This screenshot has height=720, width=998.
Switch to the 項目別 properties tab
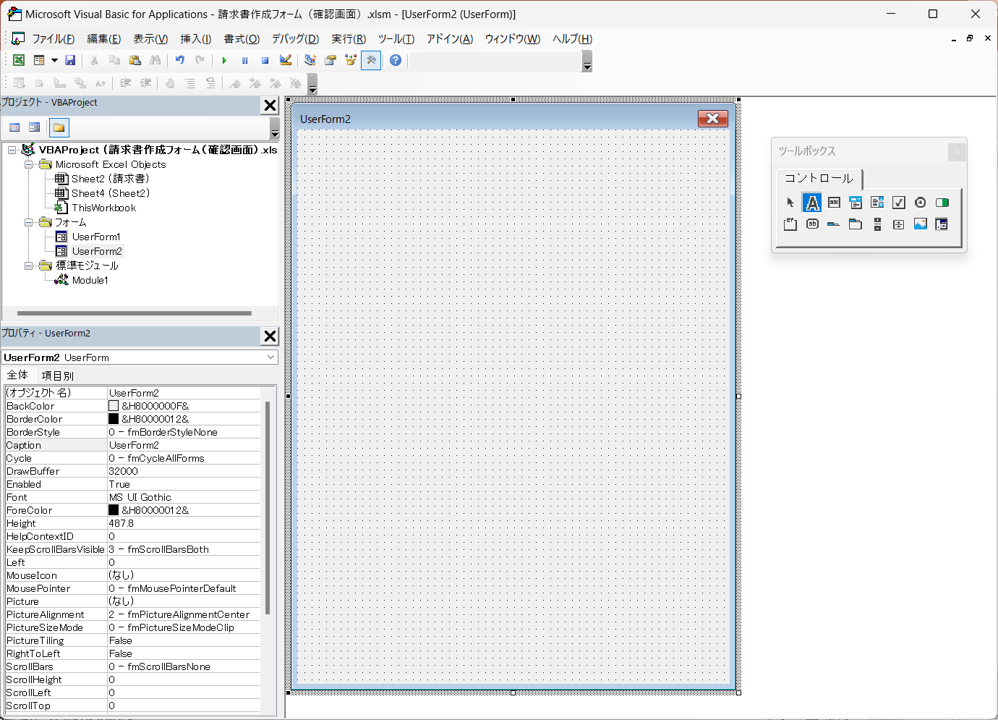click(x=57, y=376)
